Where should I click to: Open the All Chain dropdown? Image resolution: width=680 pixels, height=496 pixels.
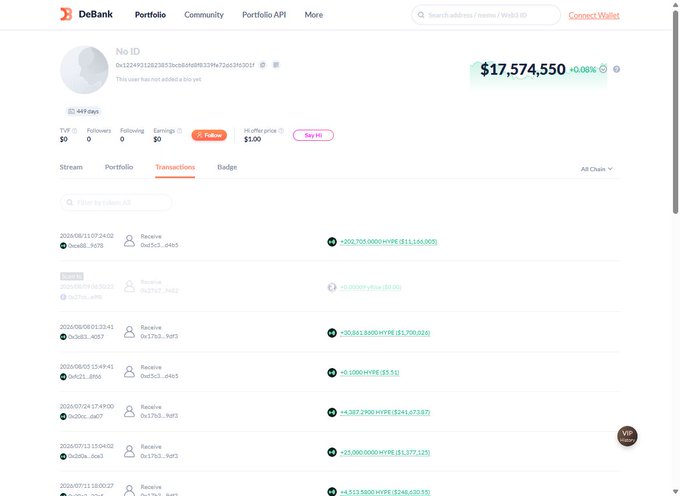597,169
